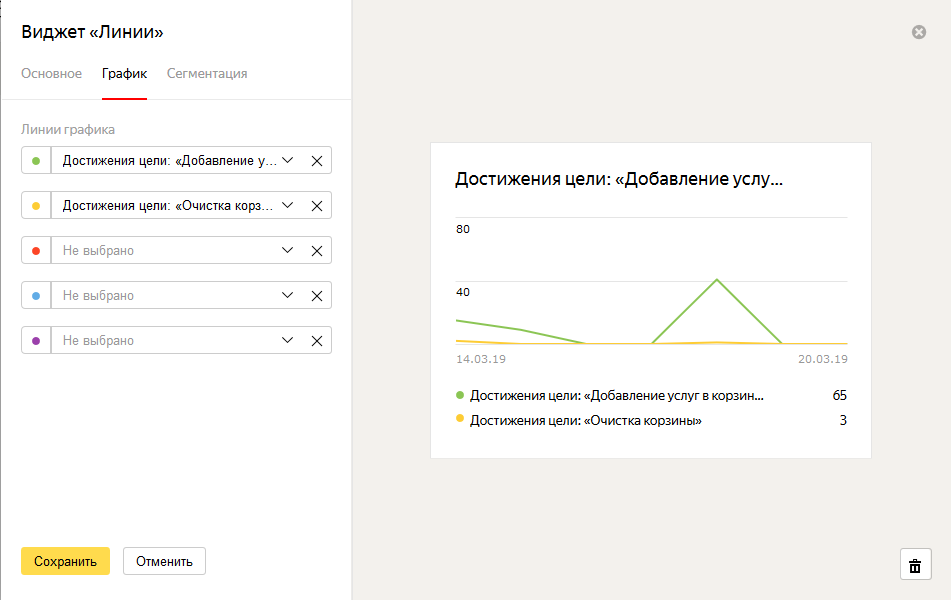This screenshot has width=951, height=600.
Task: Delete widget with trash icon
Action: (x=915, y=565)
